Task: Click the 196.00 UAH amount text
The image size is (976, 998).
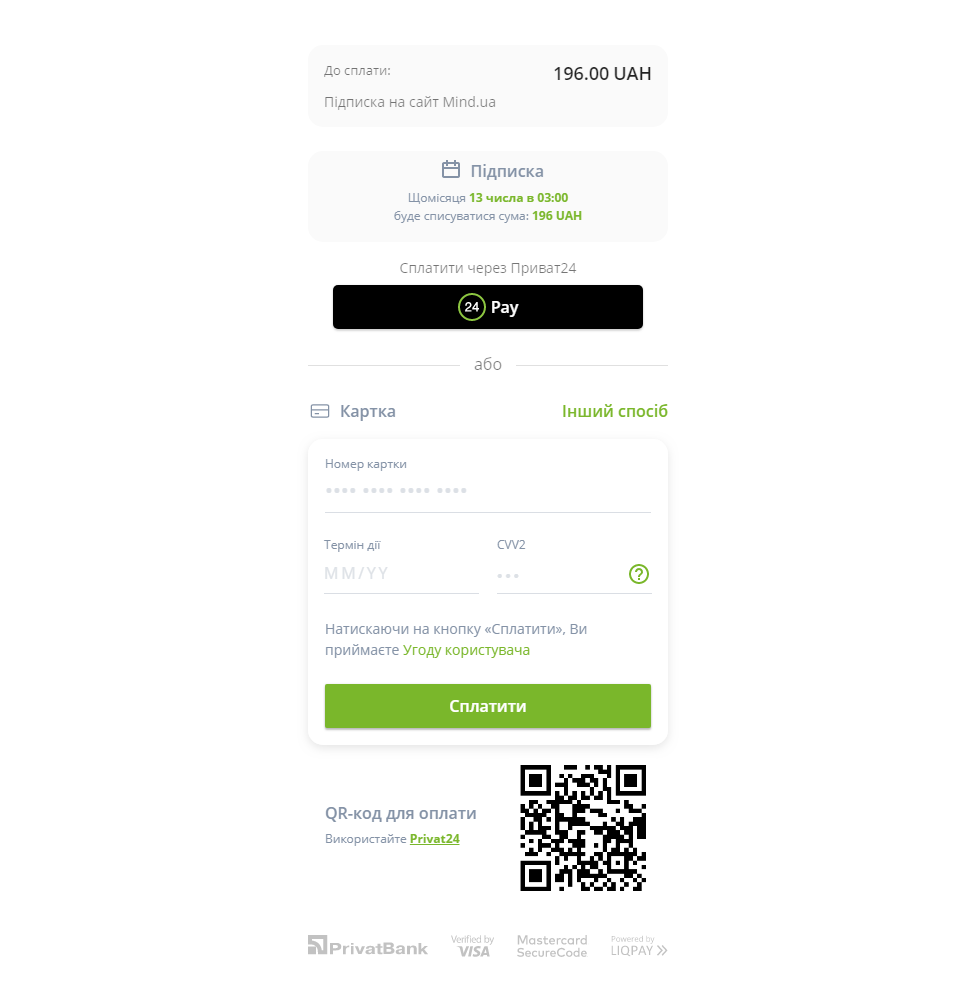Action: [602, 74]
